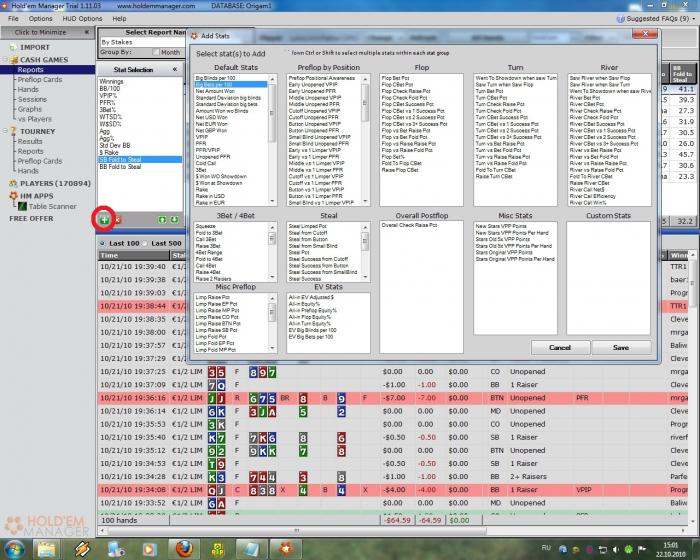Open the media player taskbar icon
The image size is (700, 560).
tap(150, 549)
